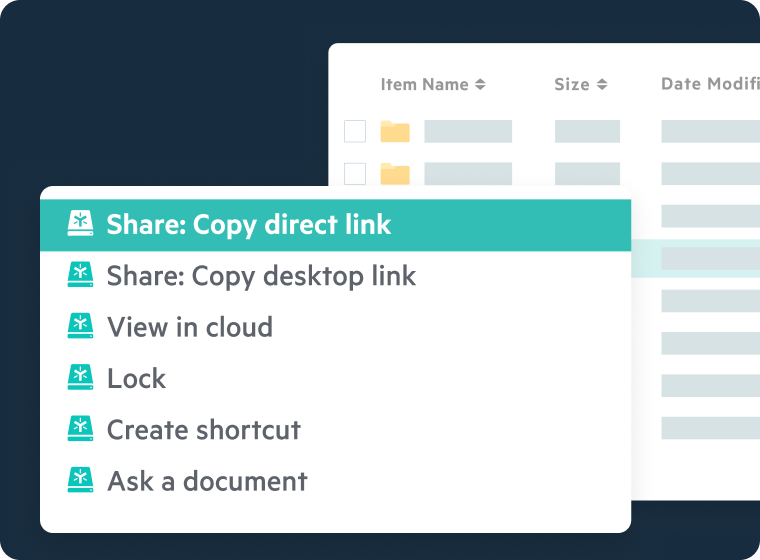The image size is (760, 560).
Task: Choose the View in cloud menu text
Action: click(x=190, y=326)
